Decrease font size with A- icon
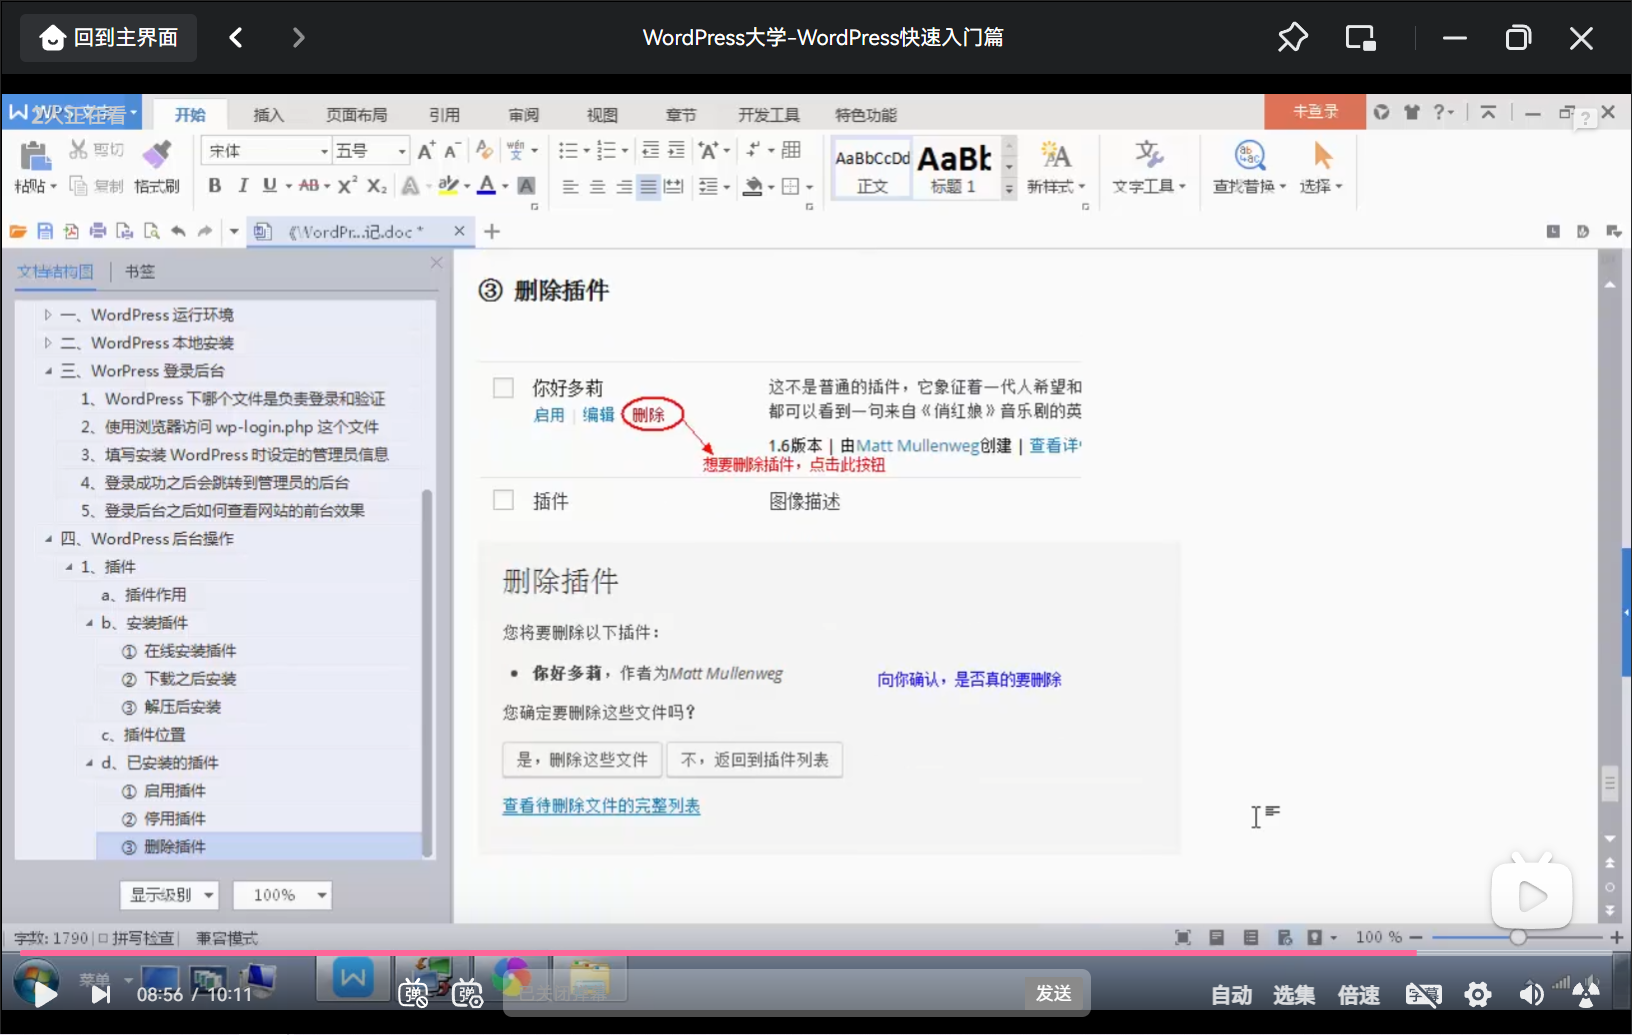This screenshot has width=1632, height=1035. coord(452,151)
